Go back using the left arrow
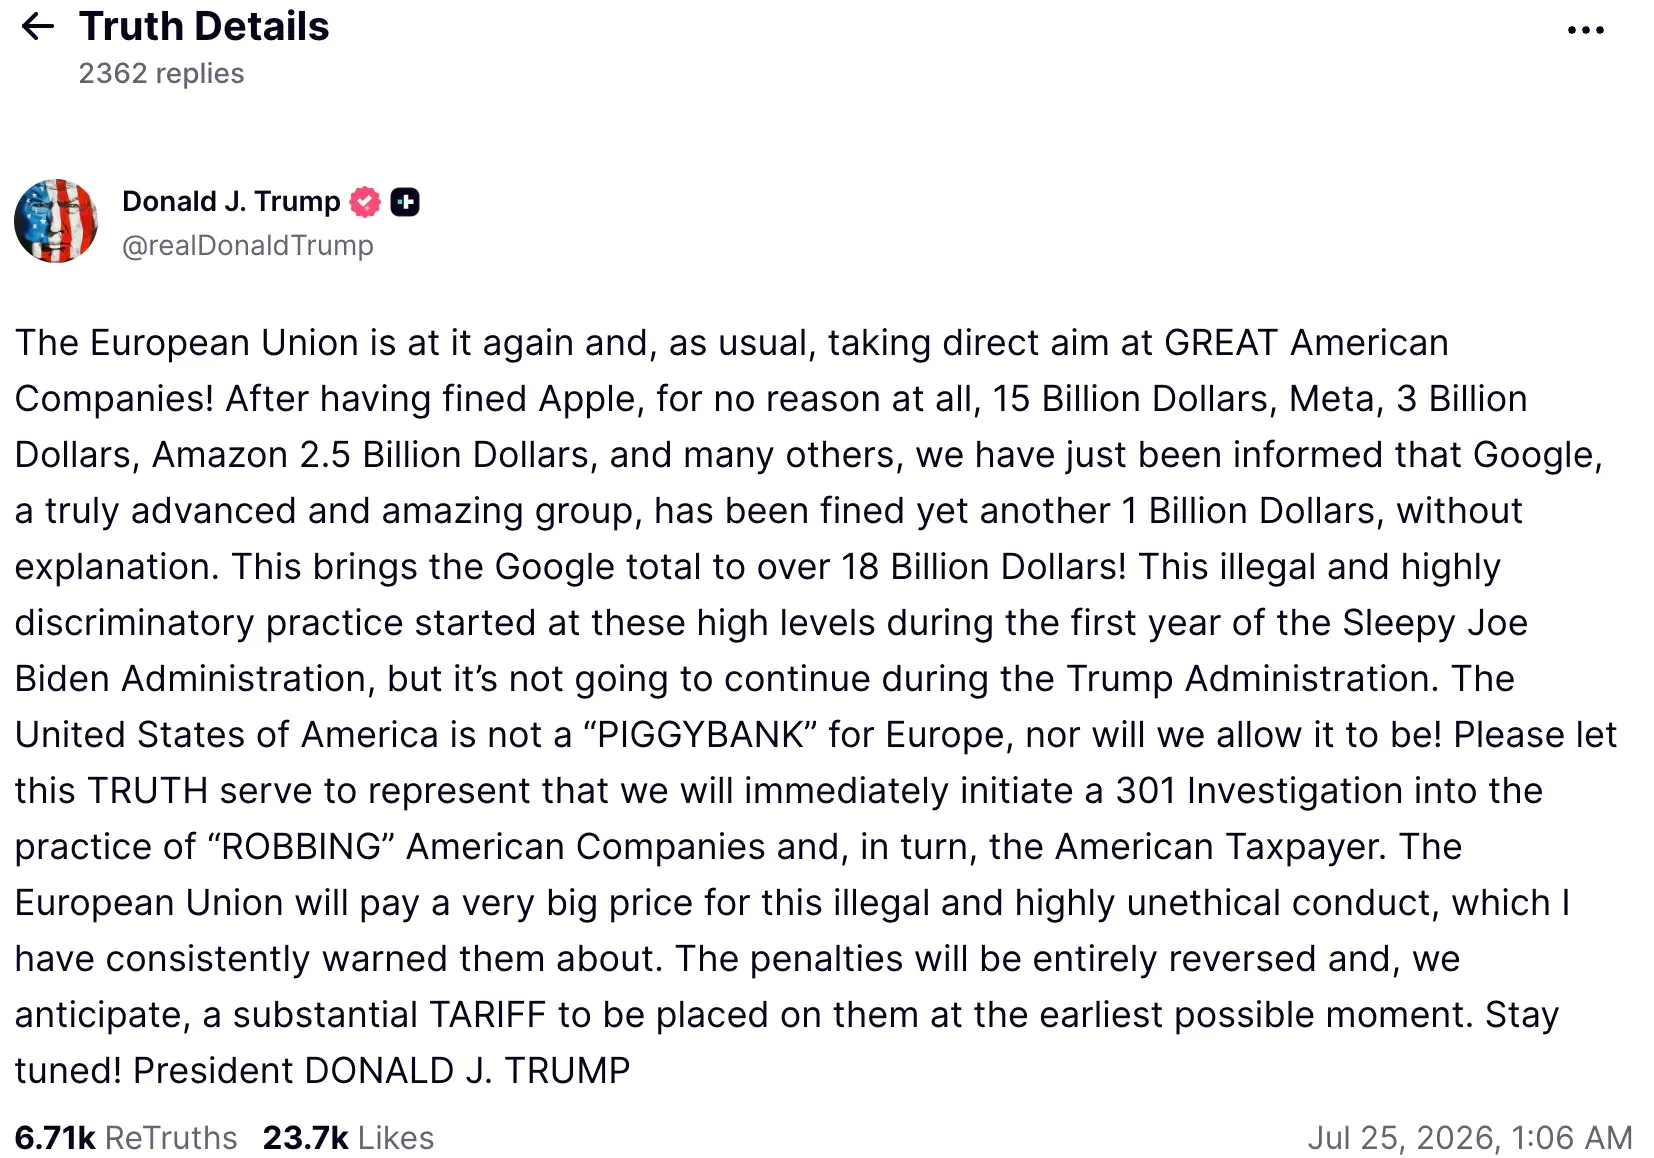The width and height of the screenshot is (1654, 1158). tap(38, 26)
